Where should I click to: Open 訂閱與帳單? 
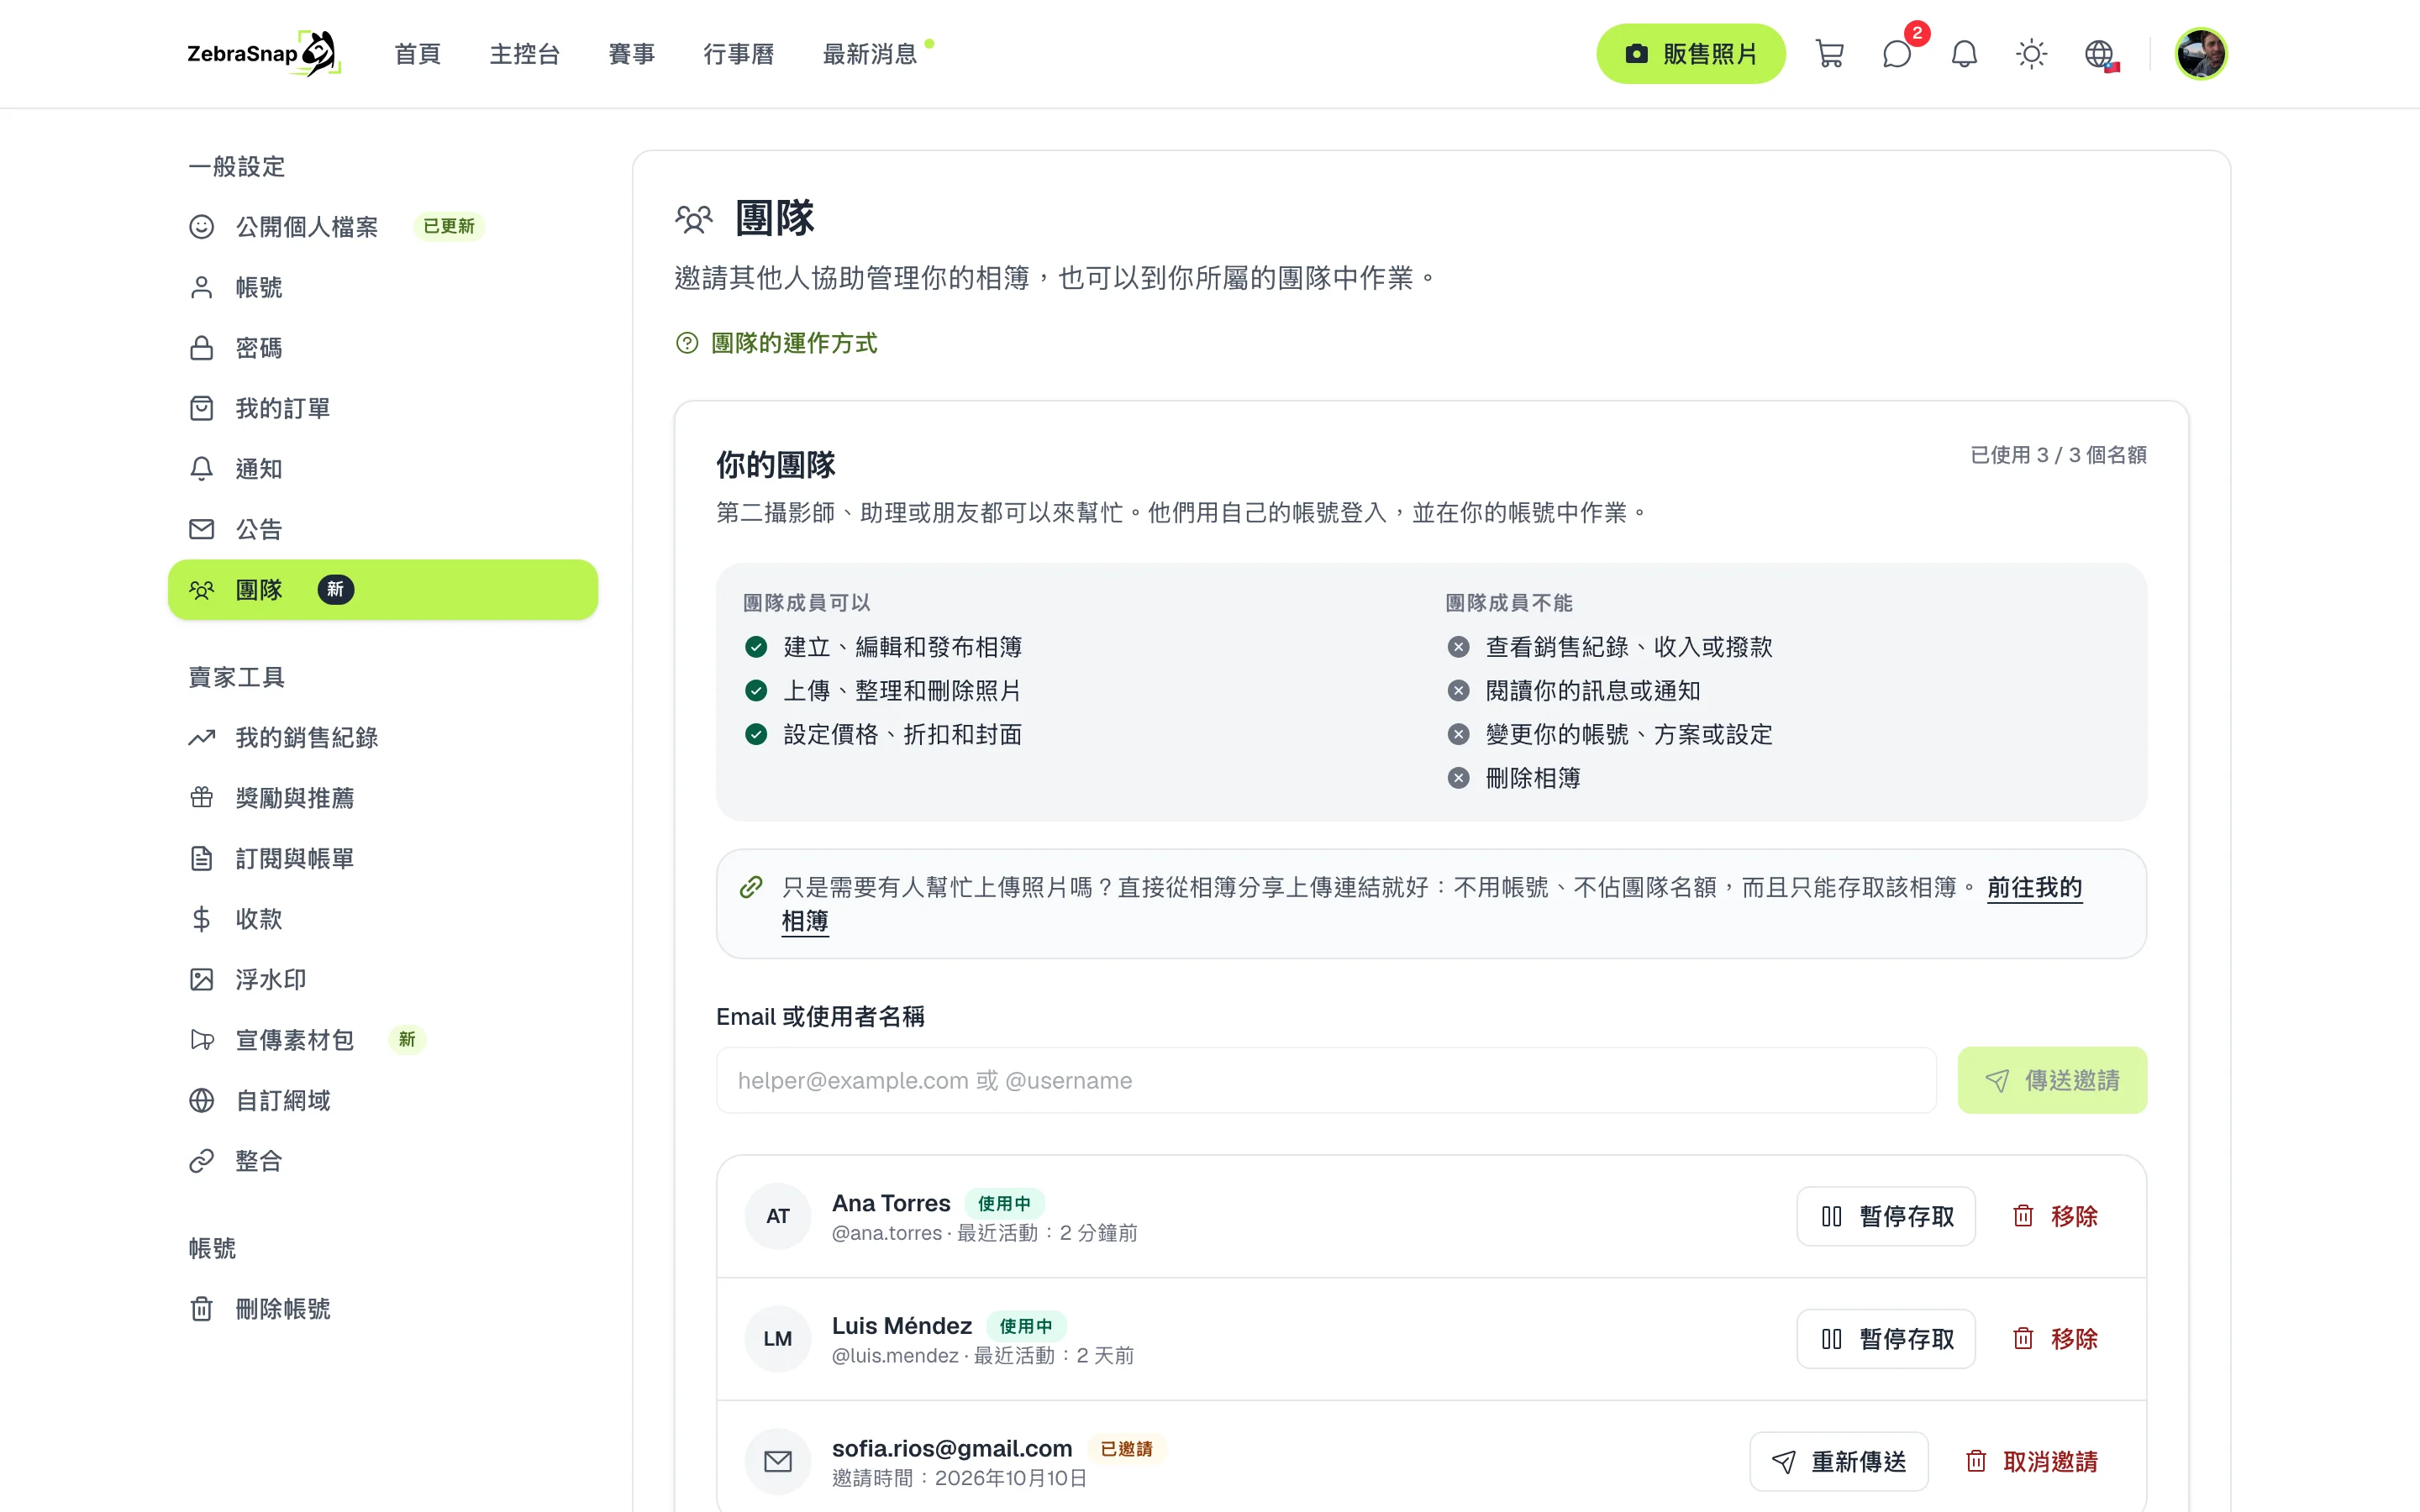(x=383, y=859)
